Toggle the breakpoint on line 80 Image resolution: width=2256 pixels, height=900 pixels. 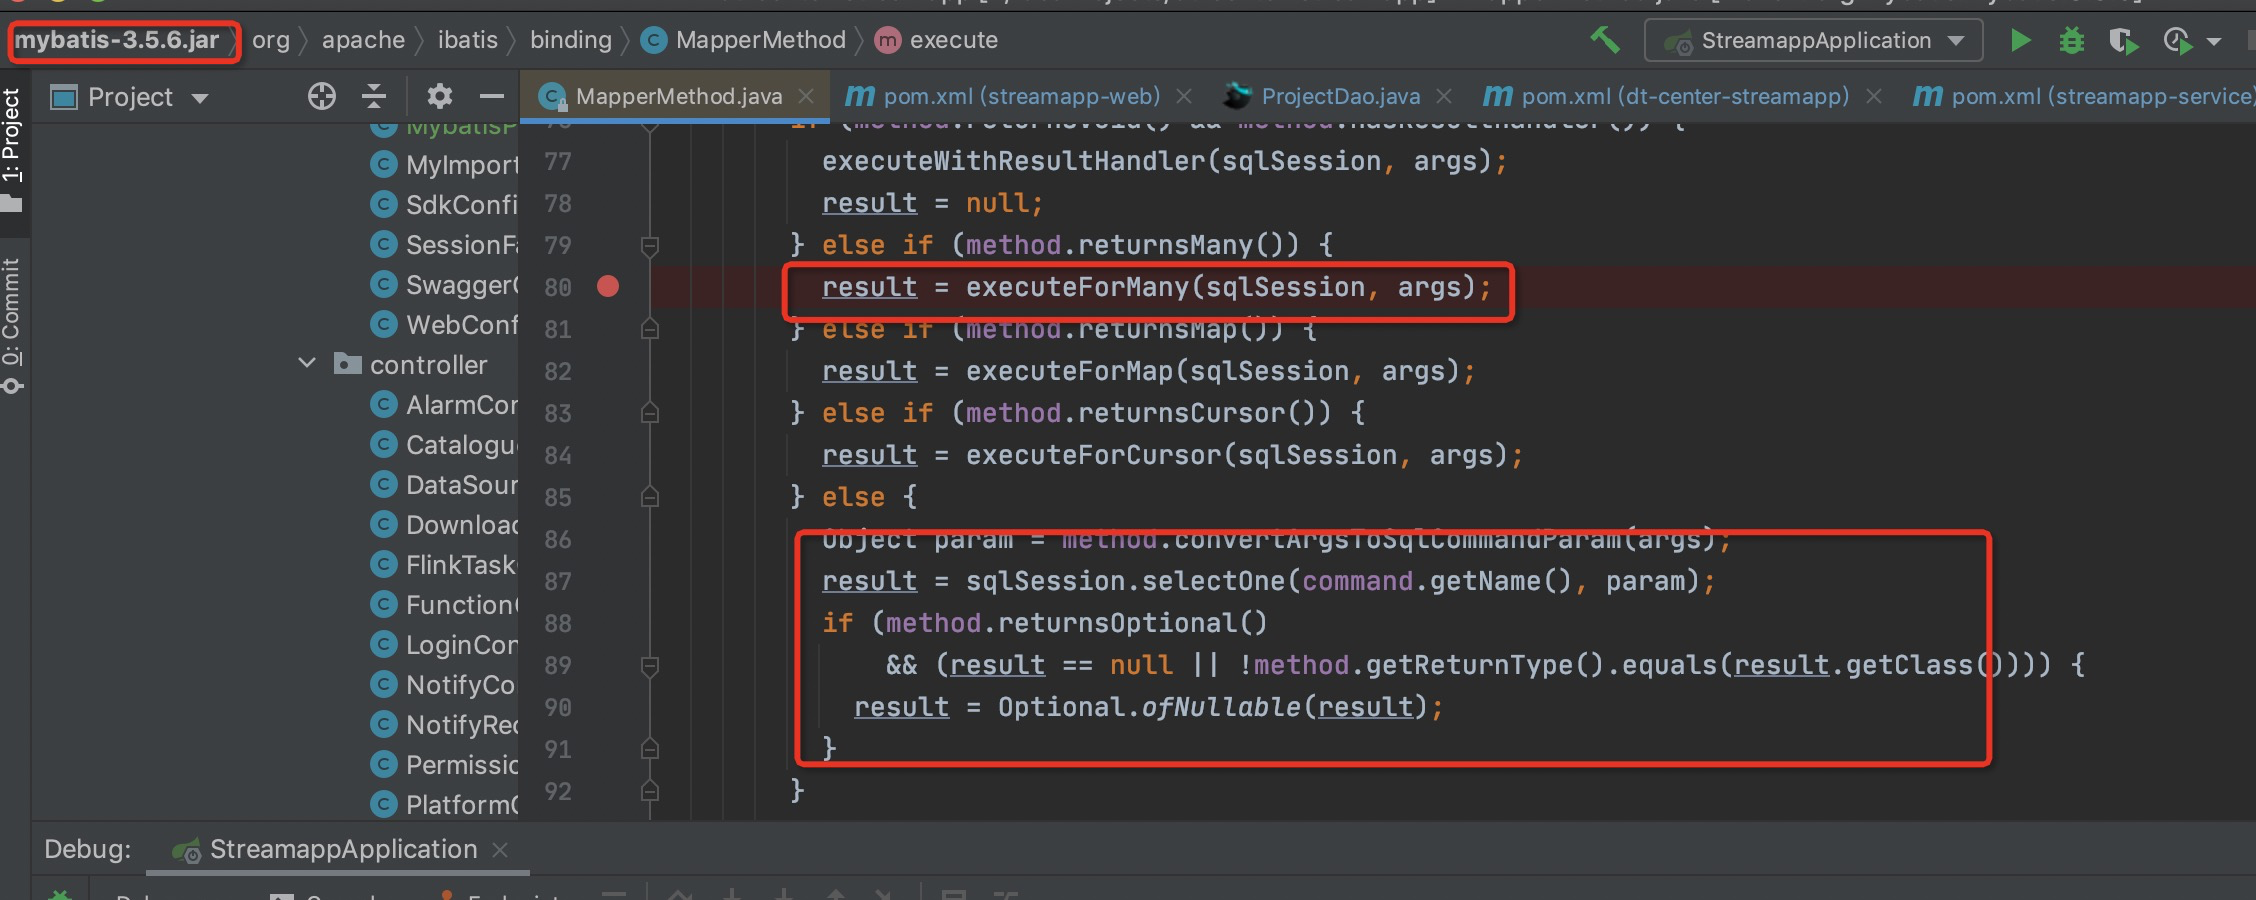tap(608, 287)
